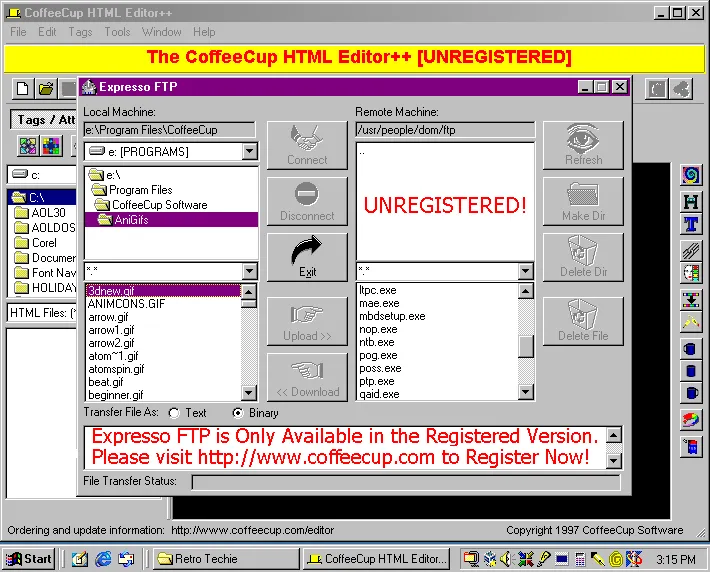
Task: Select the AniGifs folder in local tree
Action: click(x=171, y=220)
